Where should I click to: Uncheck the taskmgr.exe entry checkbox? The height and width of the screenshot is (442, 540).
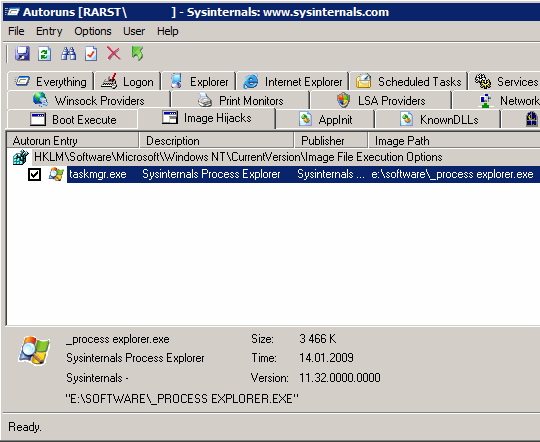point(34,175)
